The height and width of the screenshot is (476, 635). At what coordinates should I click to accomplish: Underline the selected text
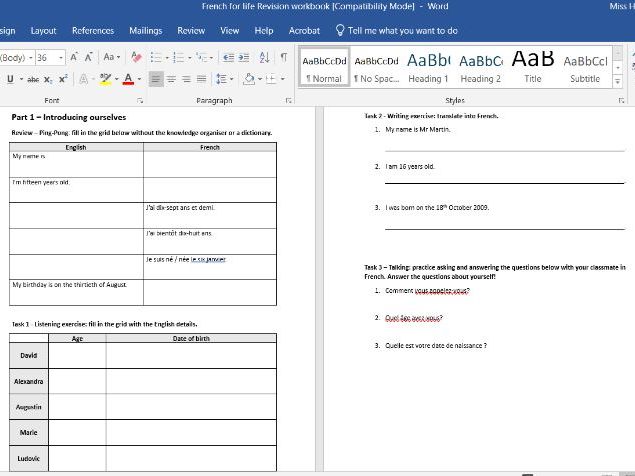pyautogui.click(x=11, y=79)
